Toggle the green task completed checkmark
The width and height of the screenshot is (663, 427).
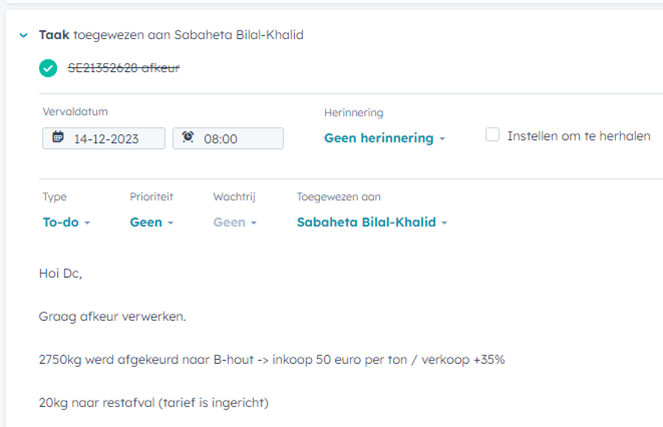48,68
